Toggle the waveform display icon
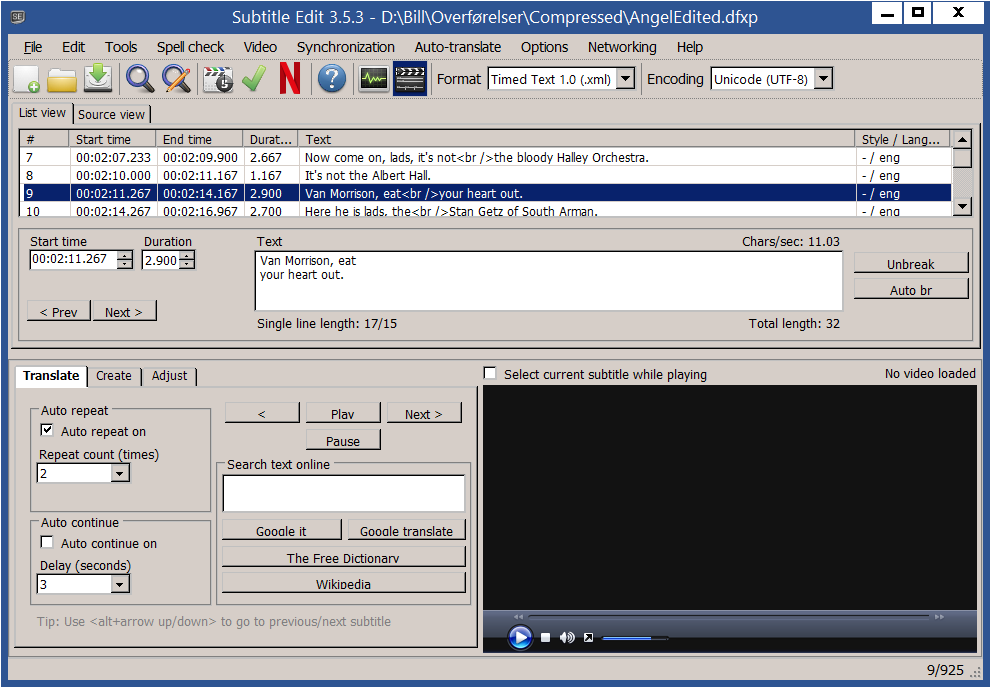Image resolution: width=991 pixels, height=688 pixels. 374,79
